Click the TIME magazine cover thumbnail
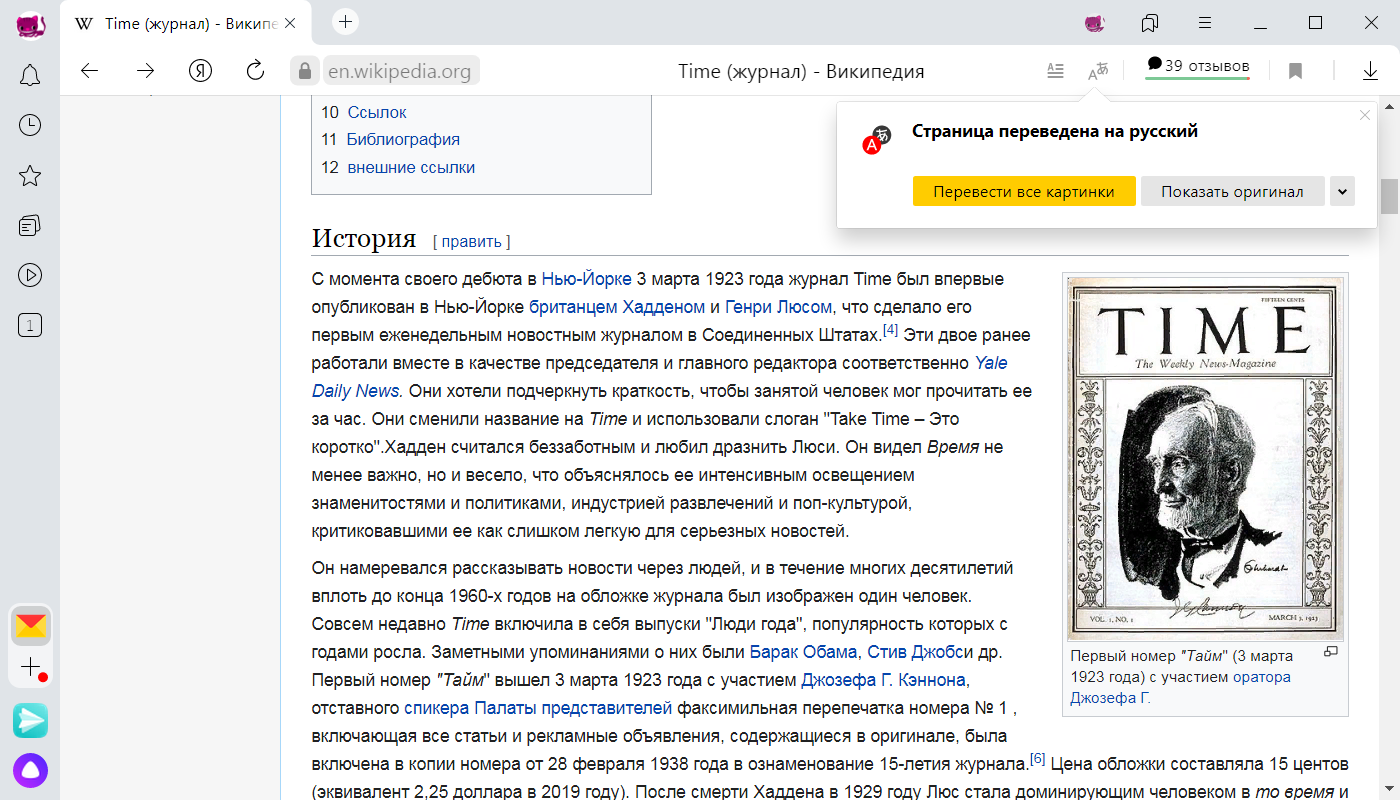 click(x=1205, y=458)
